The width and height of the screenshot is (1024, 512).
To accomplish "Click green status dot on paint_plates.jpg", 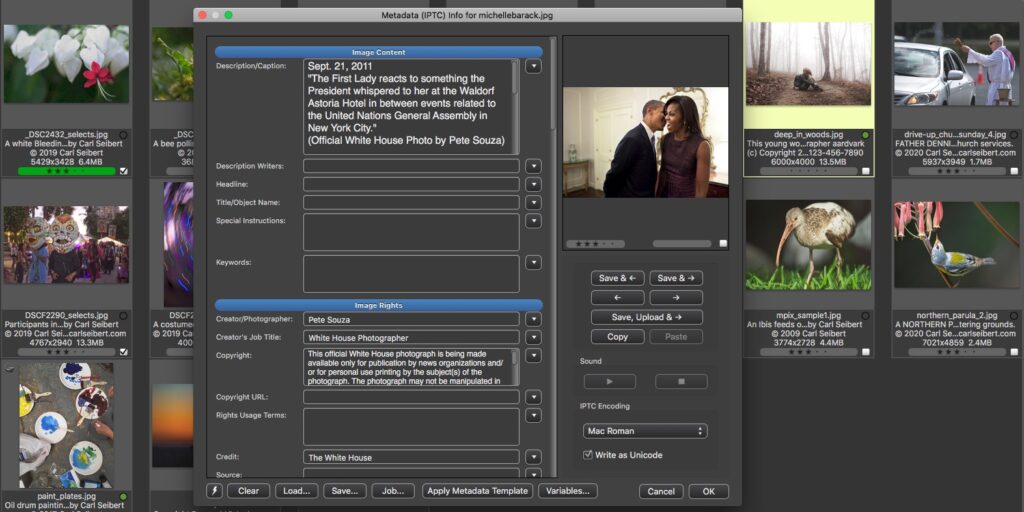I will point(123,496).
